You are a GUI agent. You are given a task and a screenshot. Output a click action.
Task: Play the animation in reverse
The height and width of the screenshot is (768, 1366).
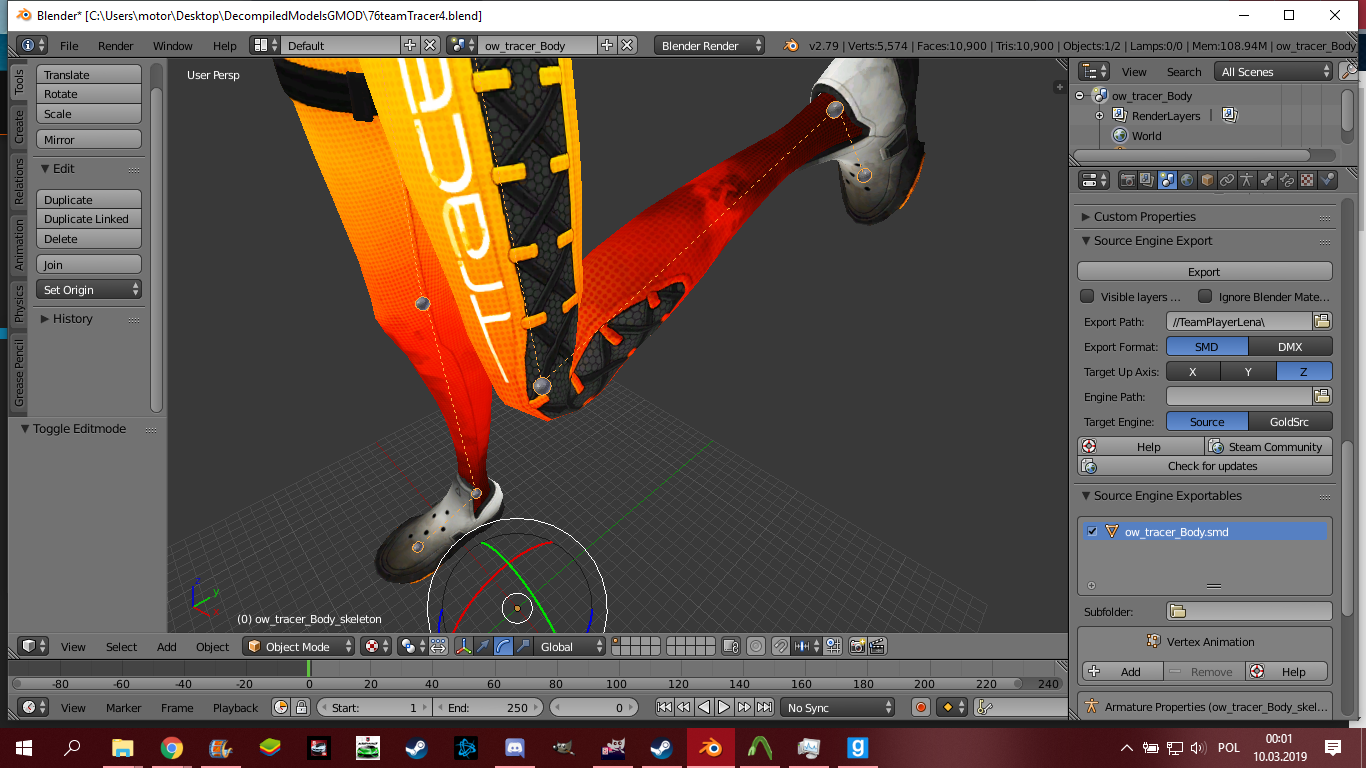click(x=704, y=707)
